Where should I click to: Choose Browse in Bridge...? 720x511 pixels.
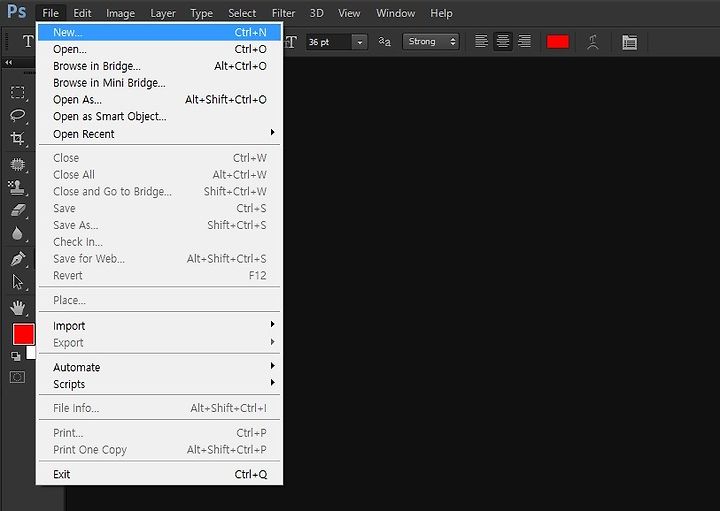[x=159, y=66]
